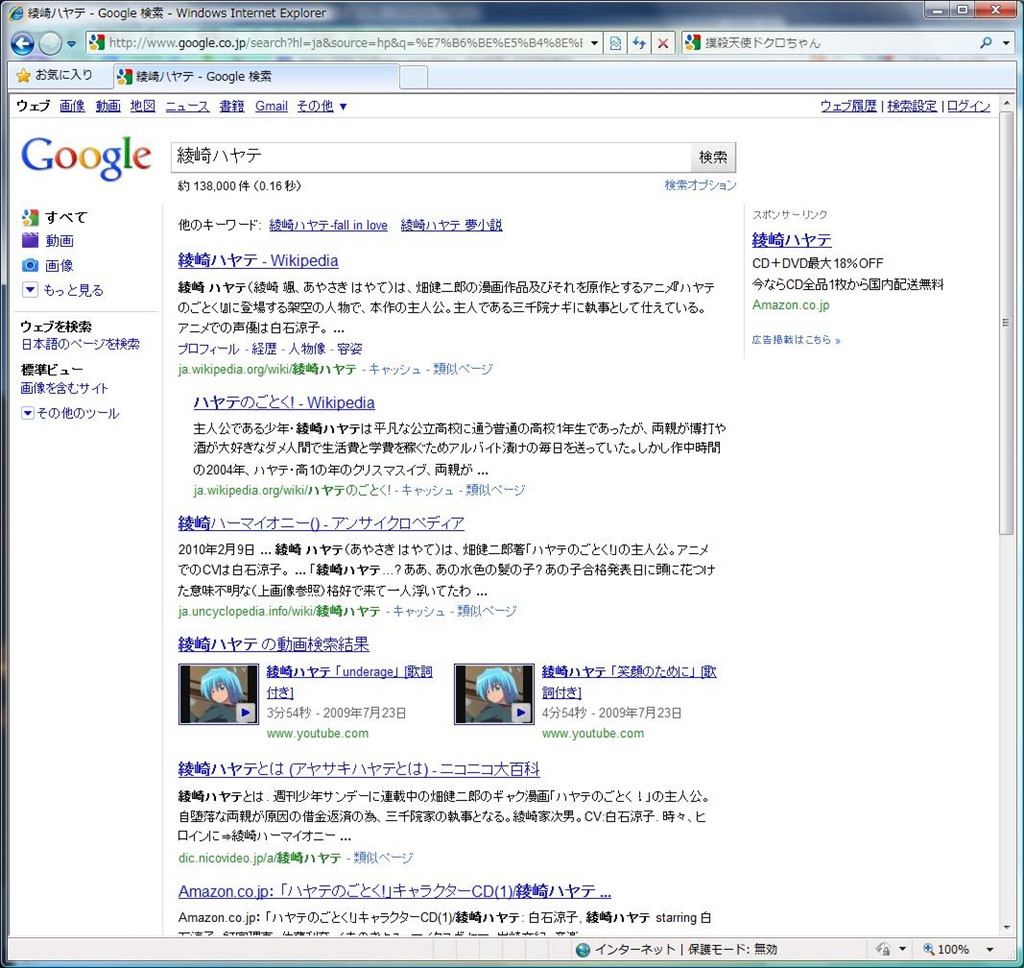Expand もっと見る in sidebar
This screenshot has height=968, width=1024.
(63, 290)
